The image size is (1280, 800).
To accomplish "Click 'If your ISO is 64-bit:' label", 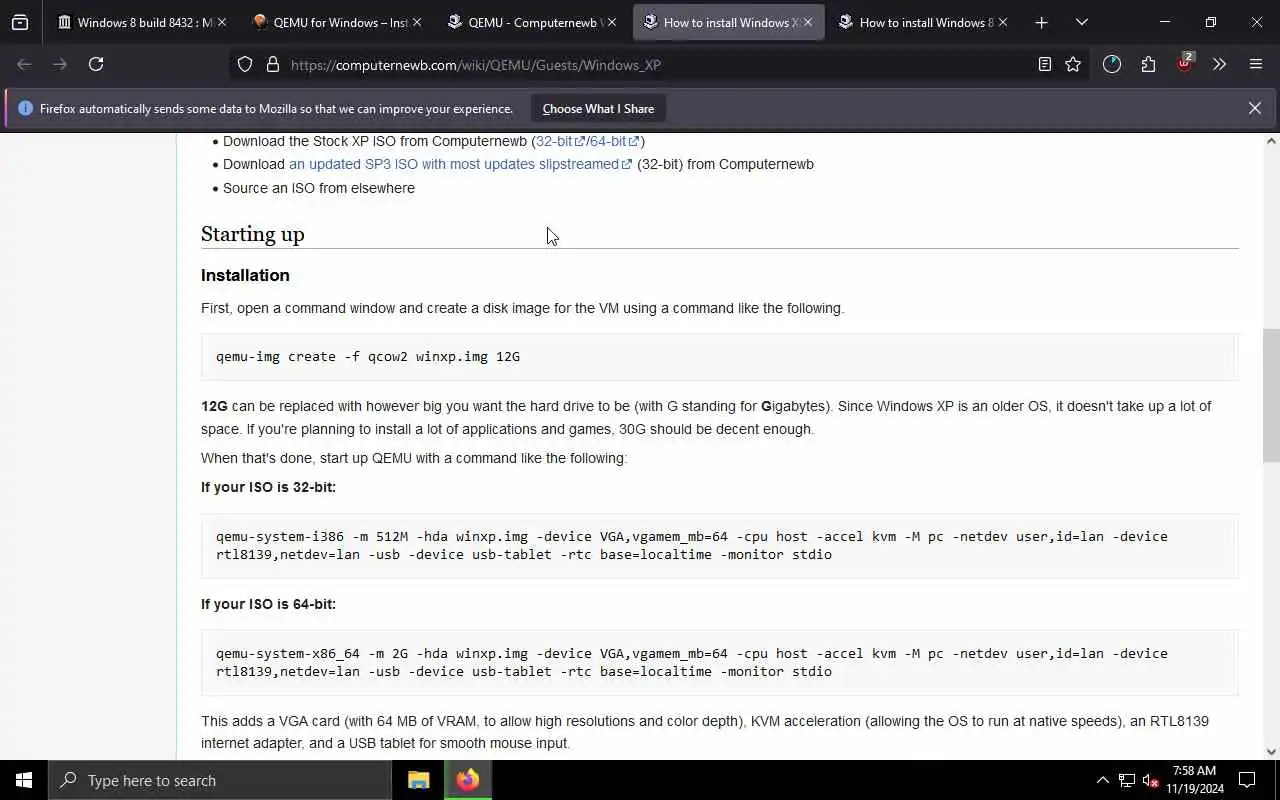I will (x=268, y=604).
